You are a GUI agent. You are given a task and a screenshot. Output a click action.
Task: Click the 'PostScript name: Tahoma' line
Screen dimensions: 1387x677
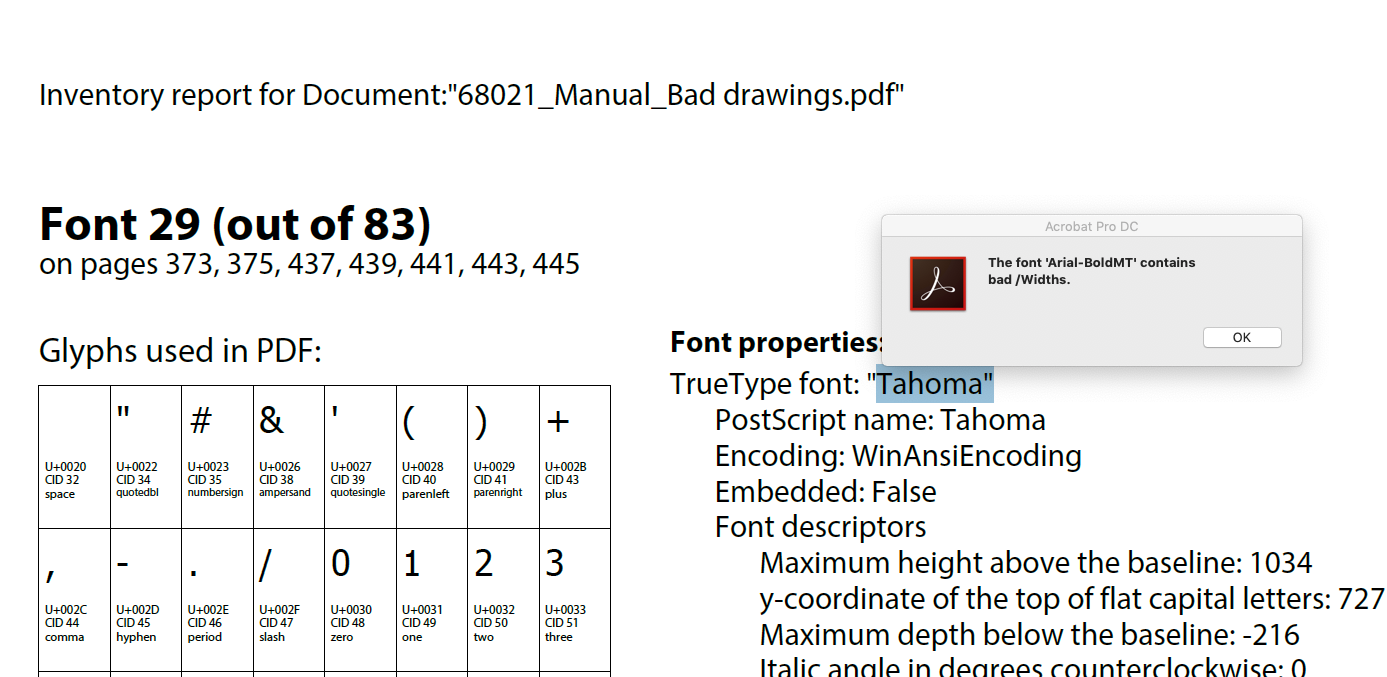tap(880, 420)
